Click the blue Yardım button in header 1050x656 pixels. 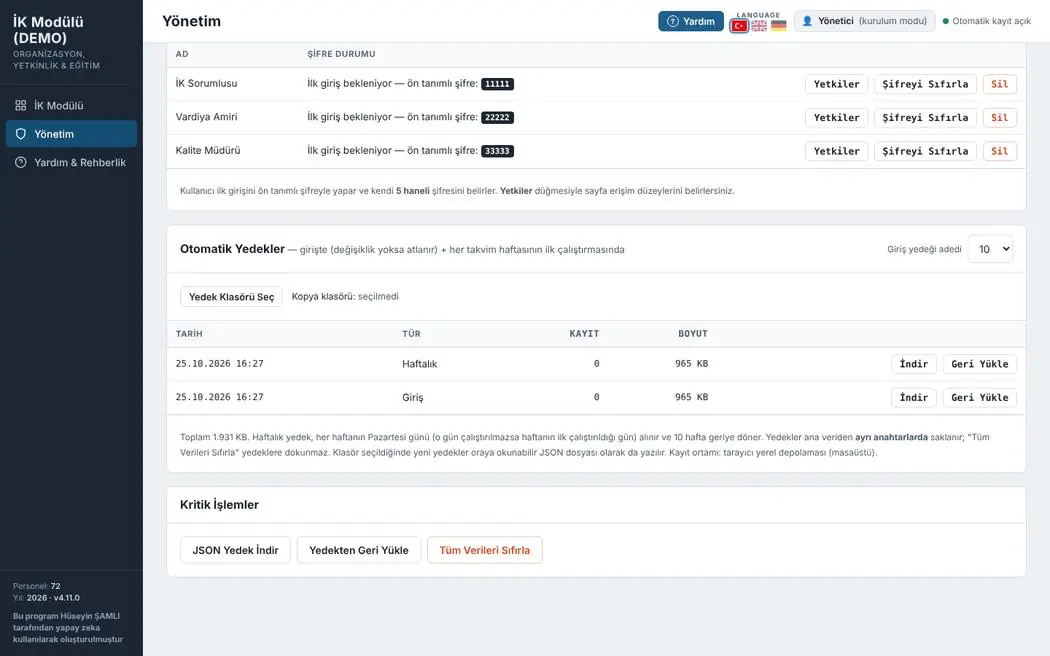tap(691, 21)
